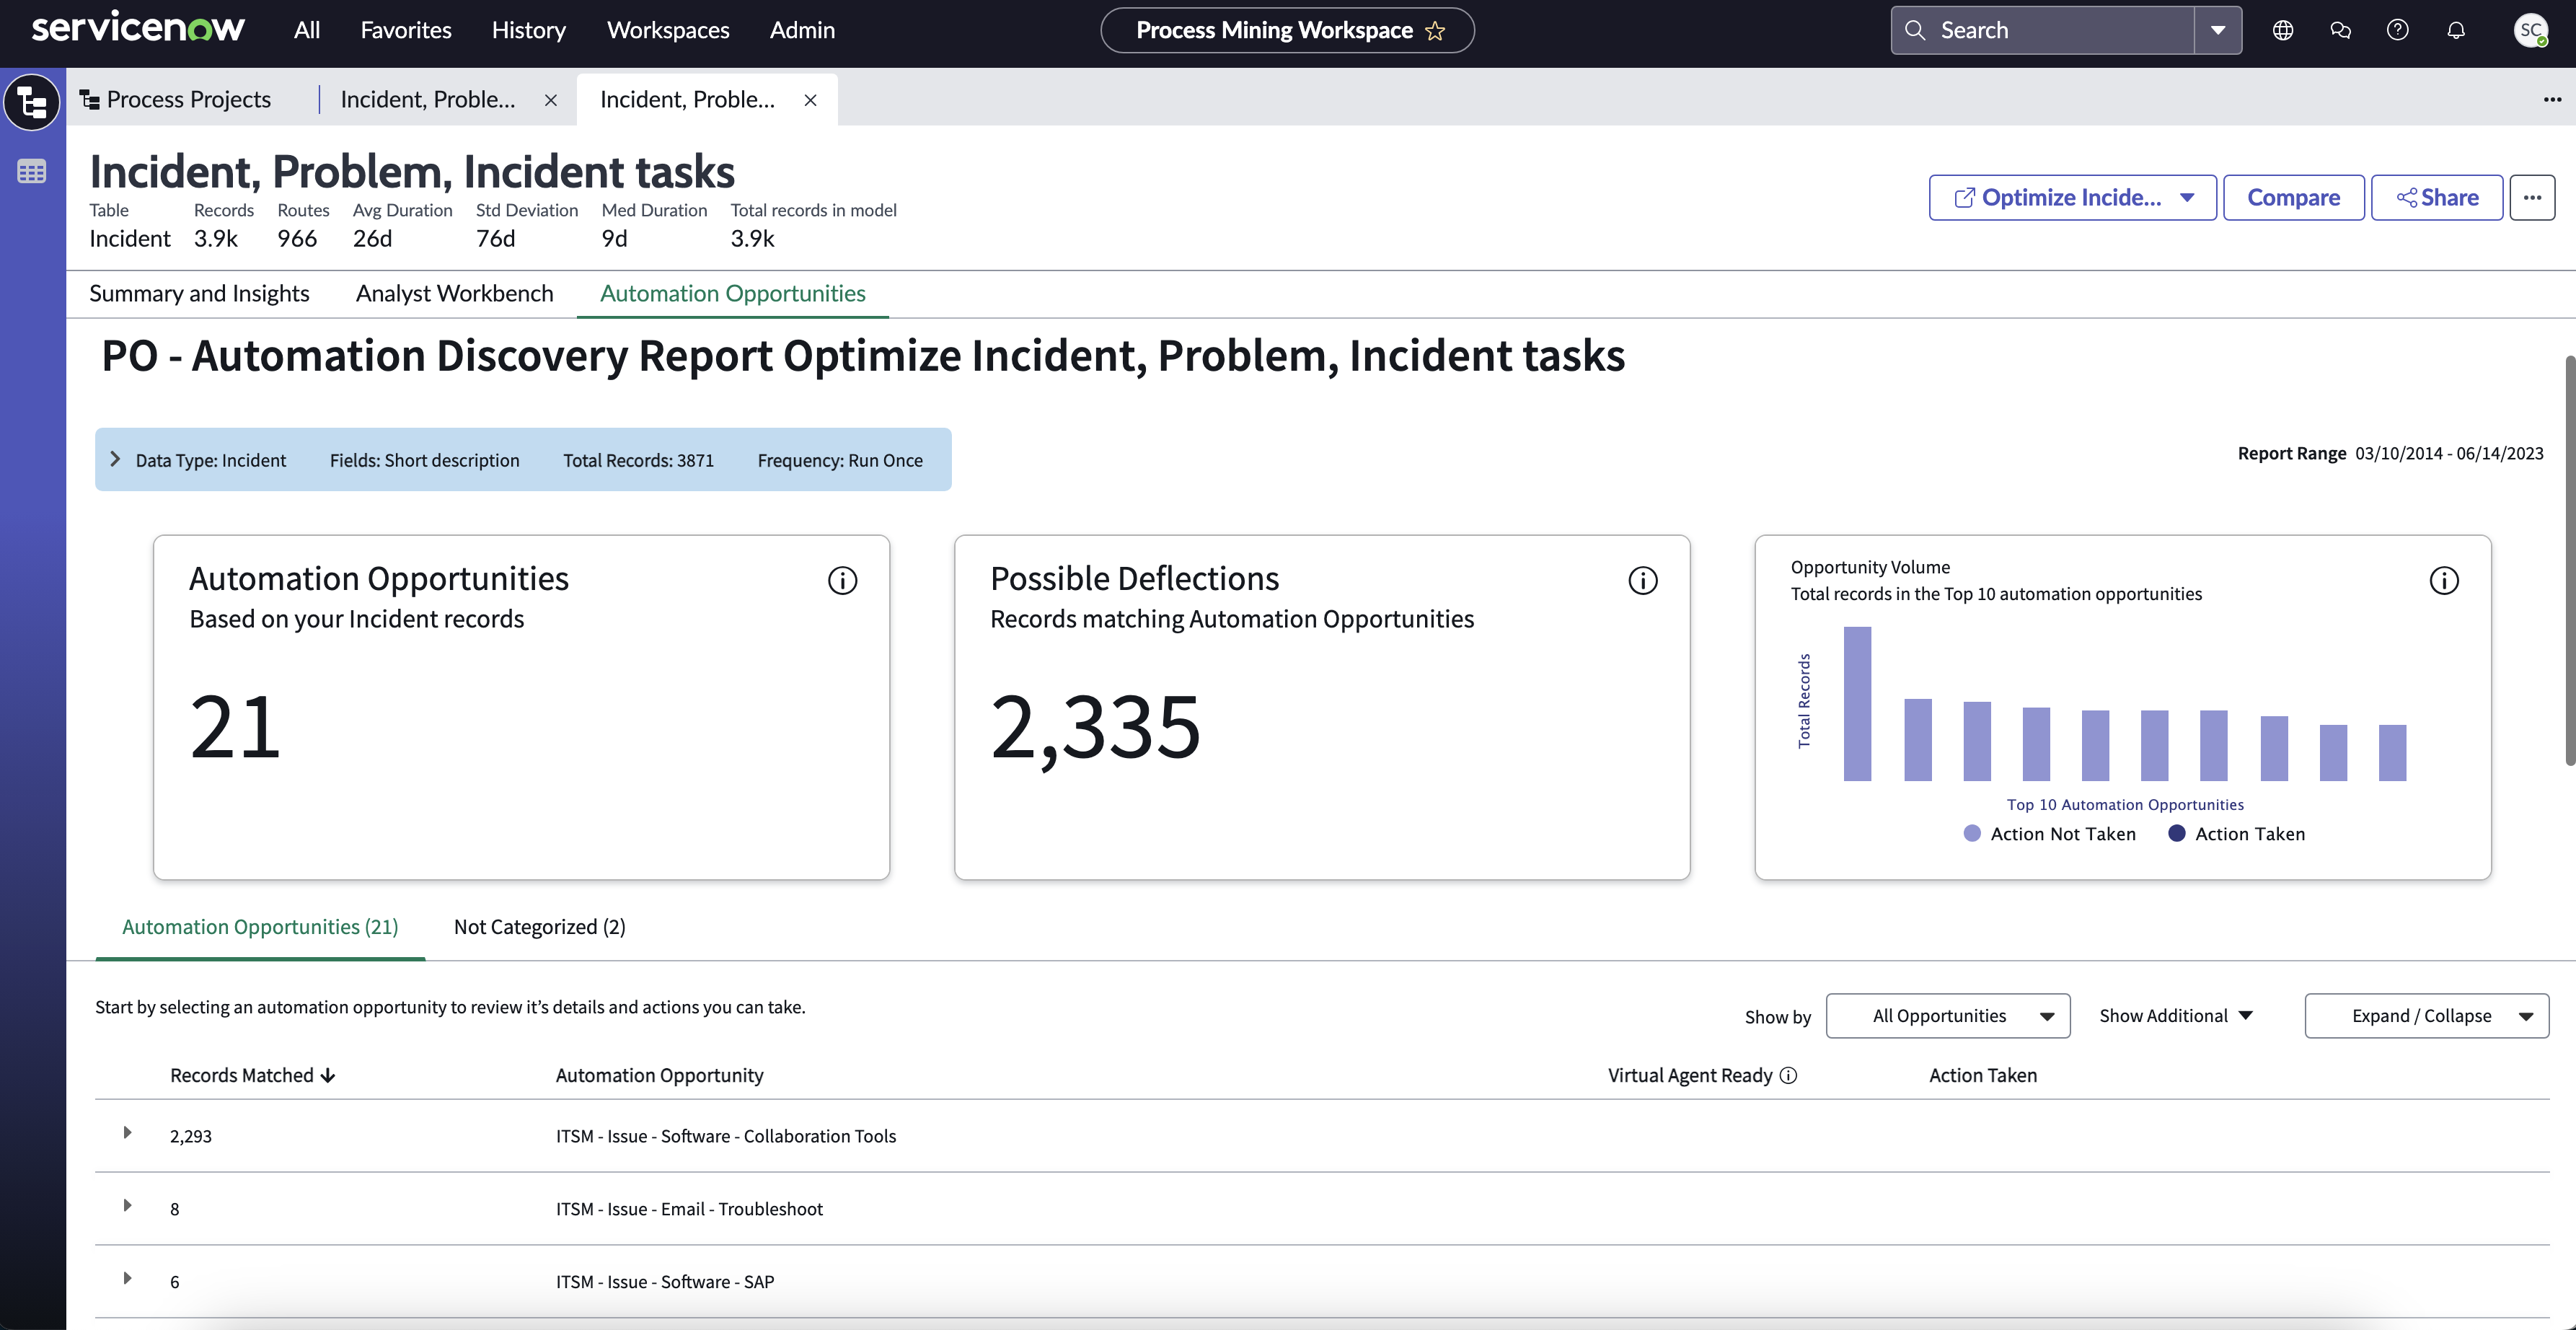Click the Compare button

[2293, 197]
